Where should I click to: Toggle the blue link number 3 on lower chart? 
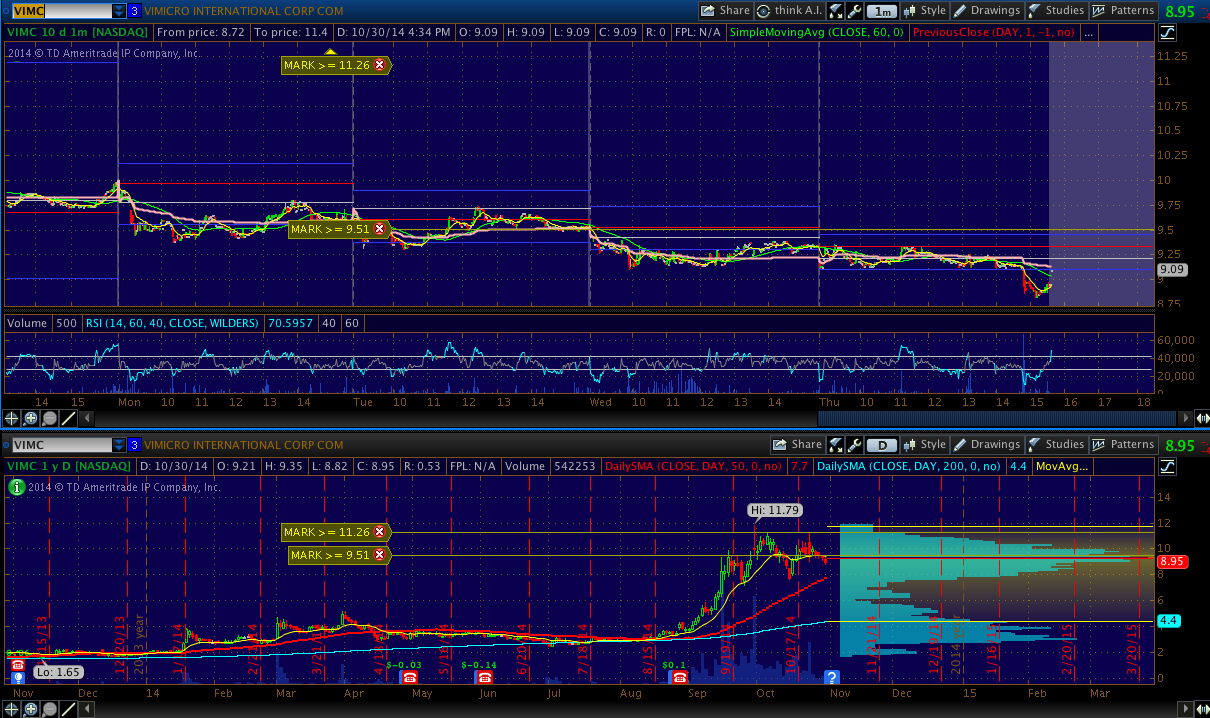coord(134,444)
